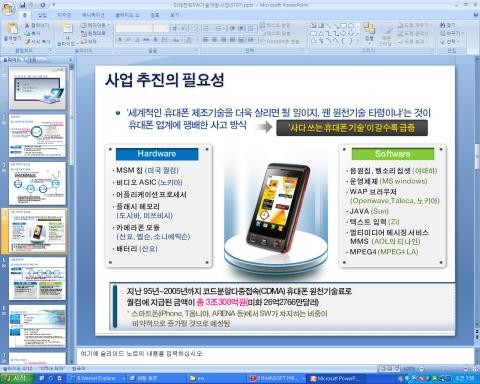The width and height of the screenshot is (480, 384).
Task: Toggle Align Text Right in paragraph group
Action: (x=224, y=40)
